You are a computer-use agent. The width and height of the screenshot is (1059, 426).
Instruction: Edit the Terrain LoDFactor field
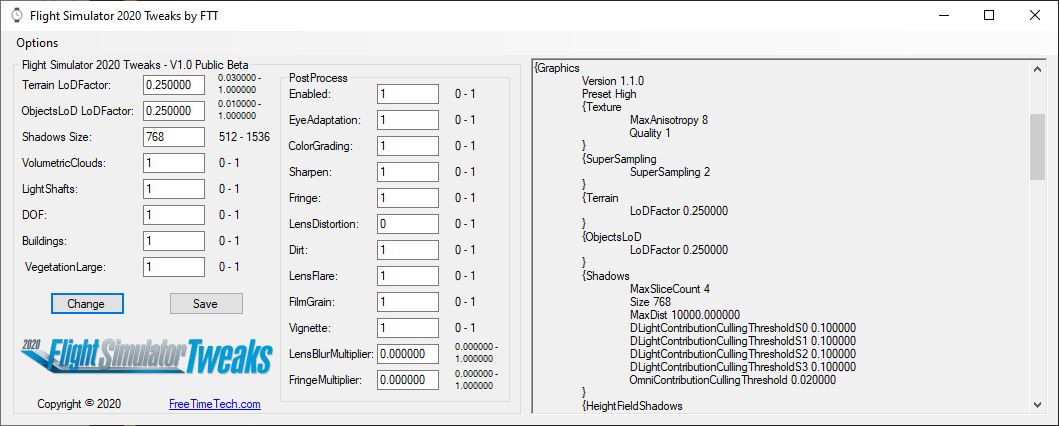tap(174, 85)
